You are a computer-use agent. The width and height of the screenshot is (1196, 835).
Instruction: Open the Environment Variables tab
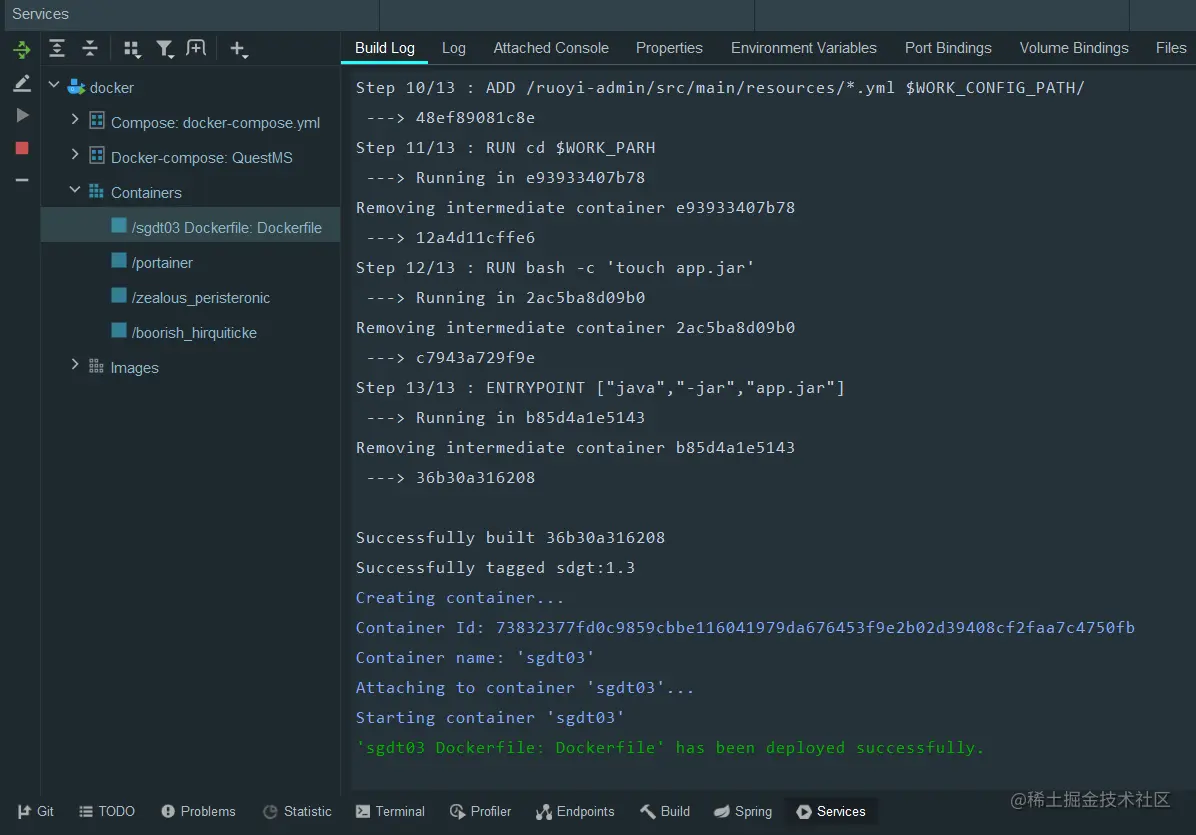tap(803, 48)
